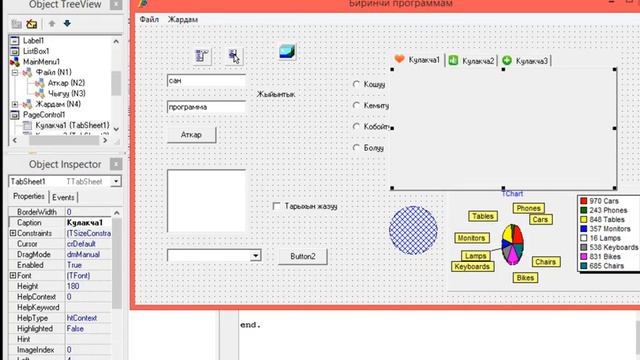Select Аткар (N2) menu item node
This screenshot has height=360, width=640.
point(66,83)
